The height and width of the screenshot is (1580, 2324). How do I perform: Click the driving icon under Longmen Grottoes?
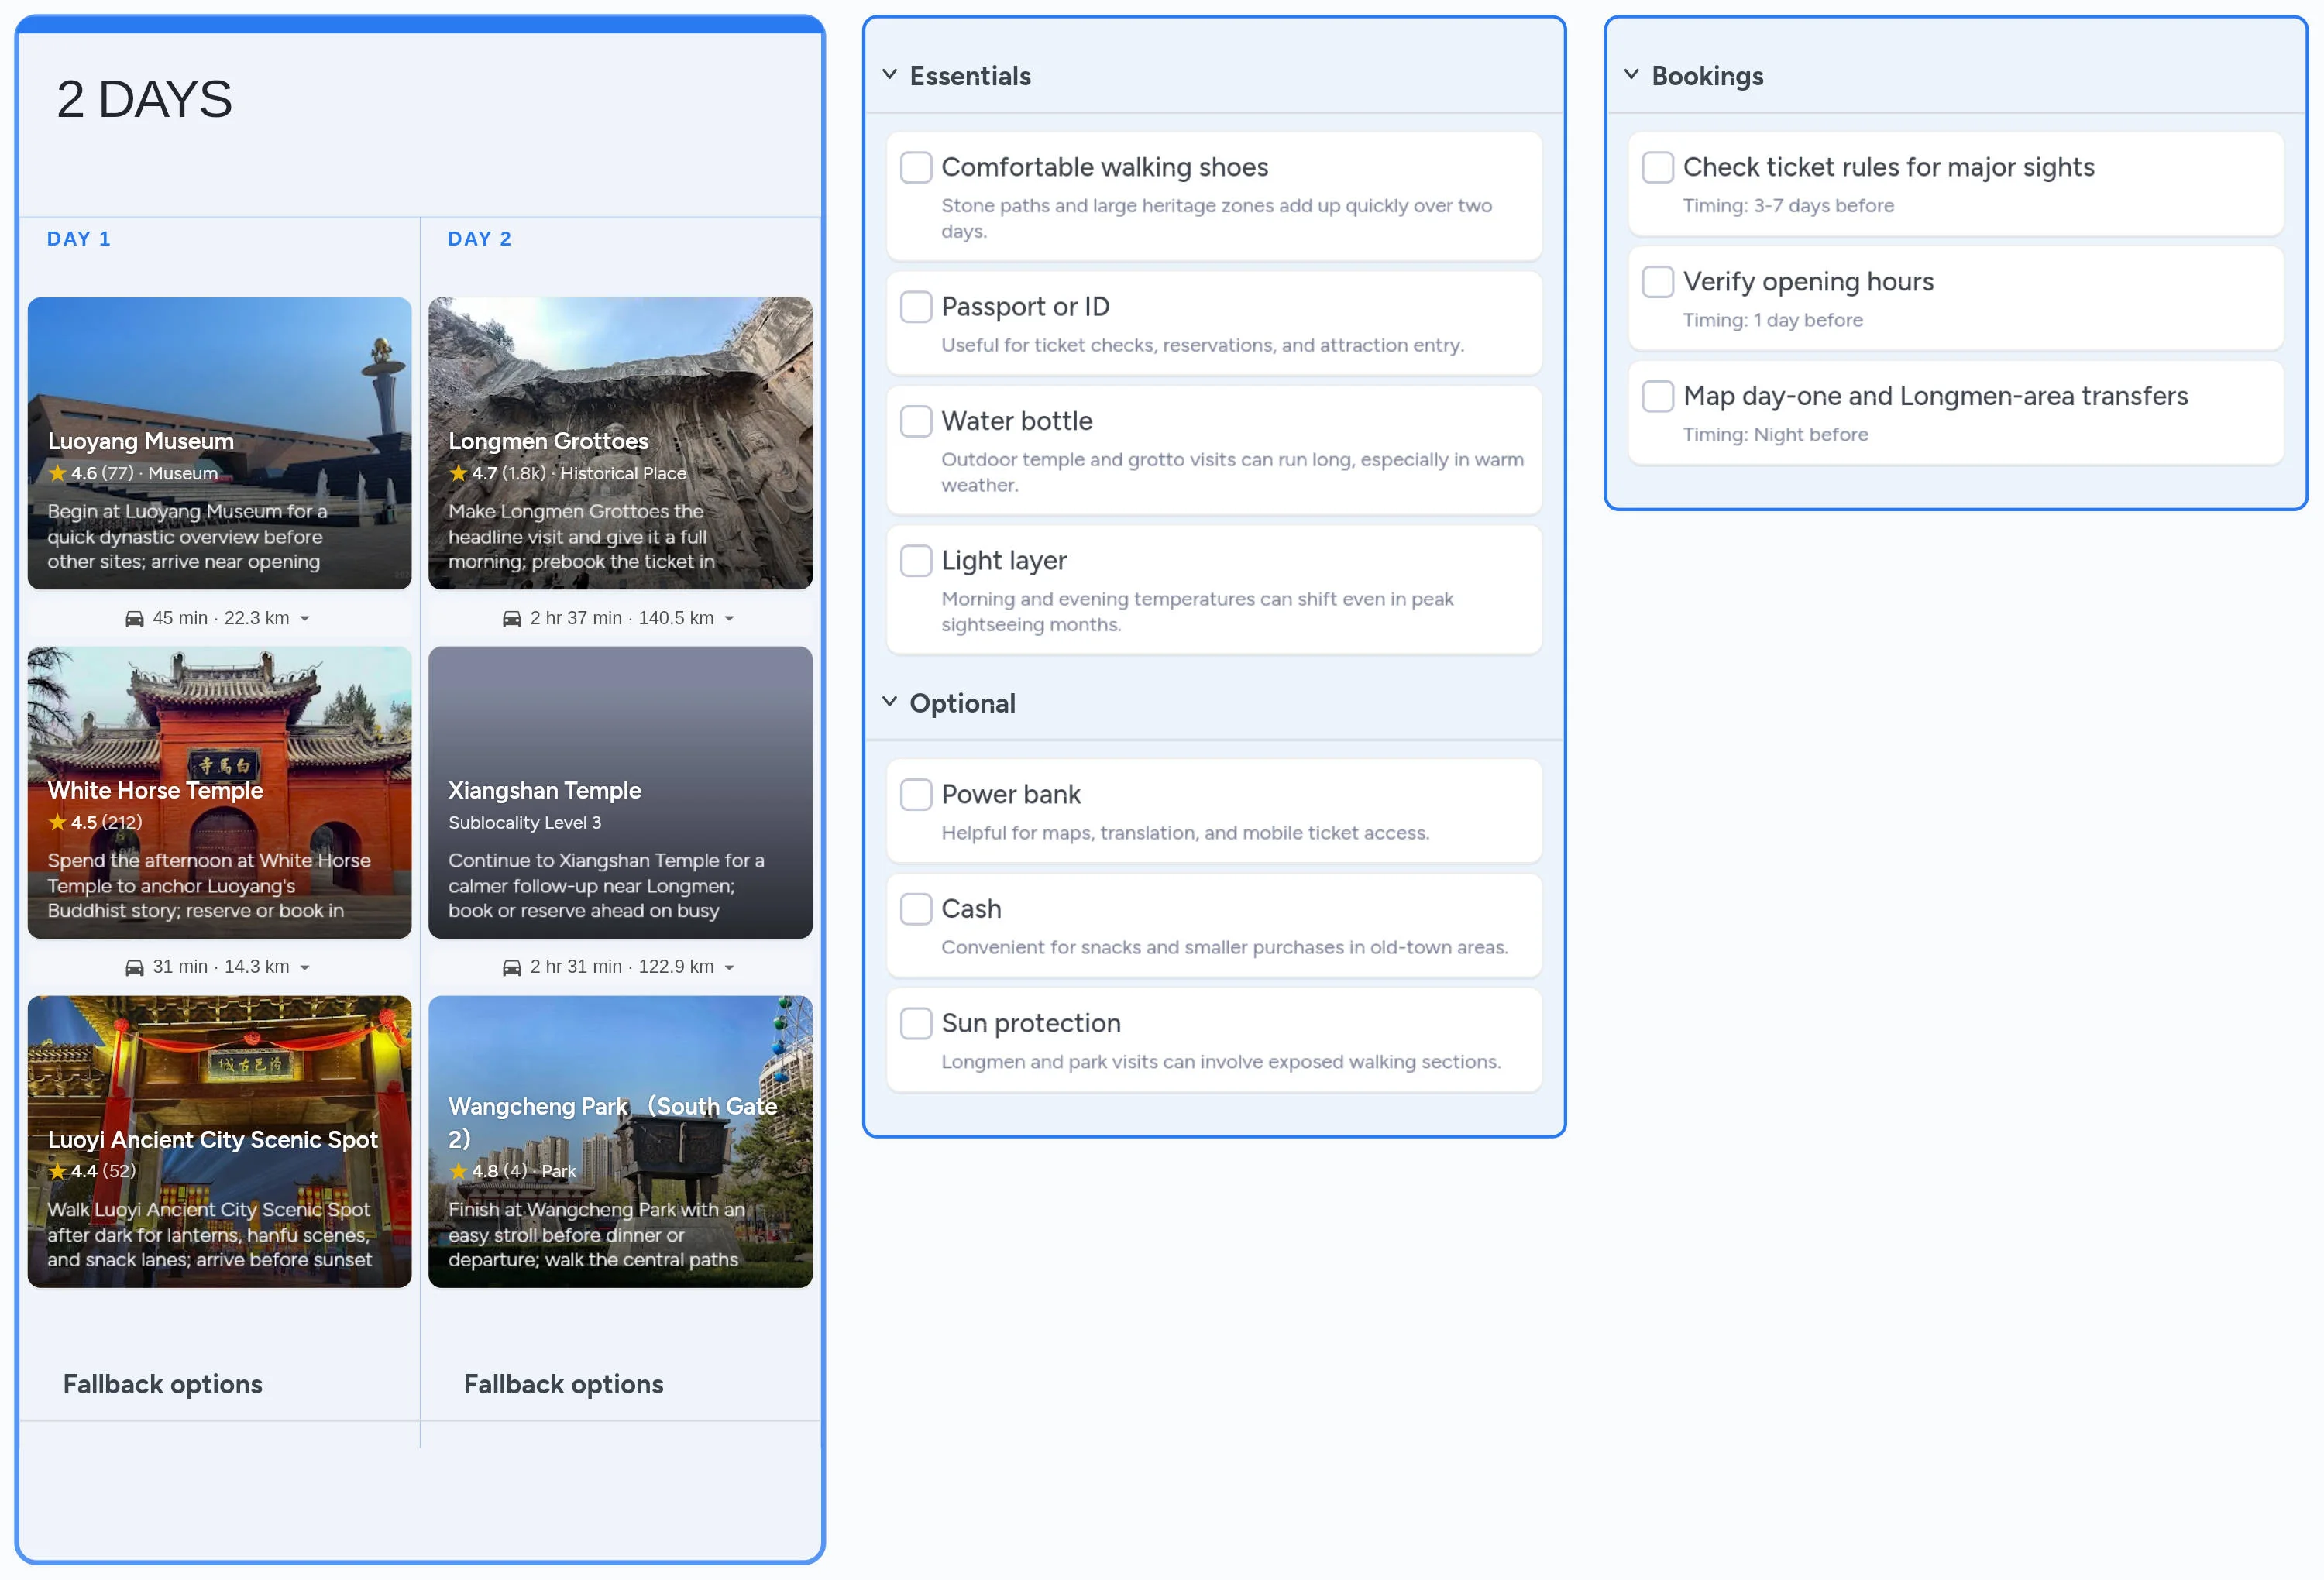[513, 618]
